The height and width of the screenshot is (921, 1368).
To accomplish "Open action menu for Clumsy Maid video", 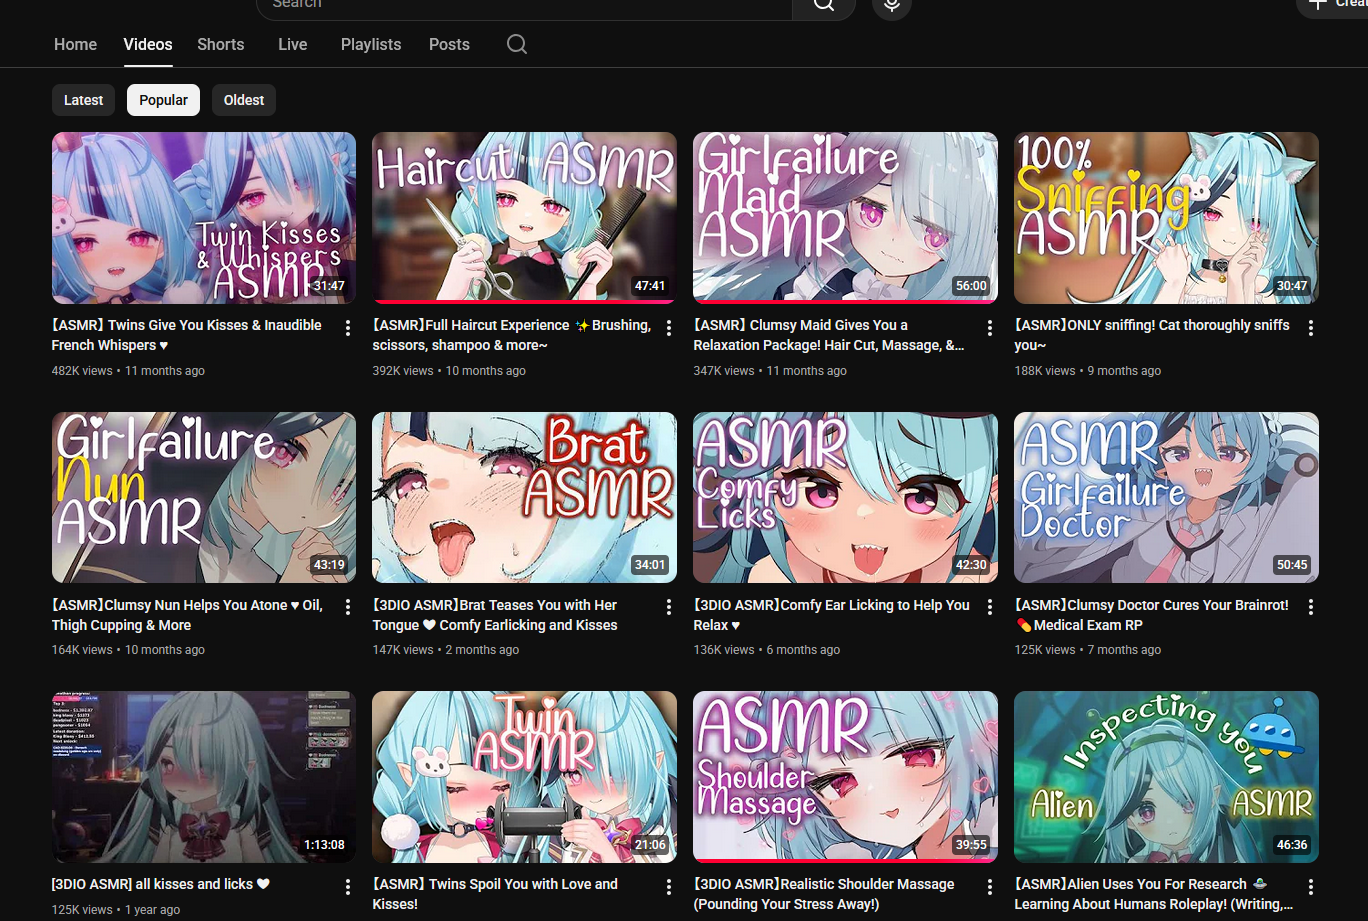I will 990,328.
